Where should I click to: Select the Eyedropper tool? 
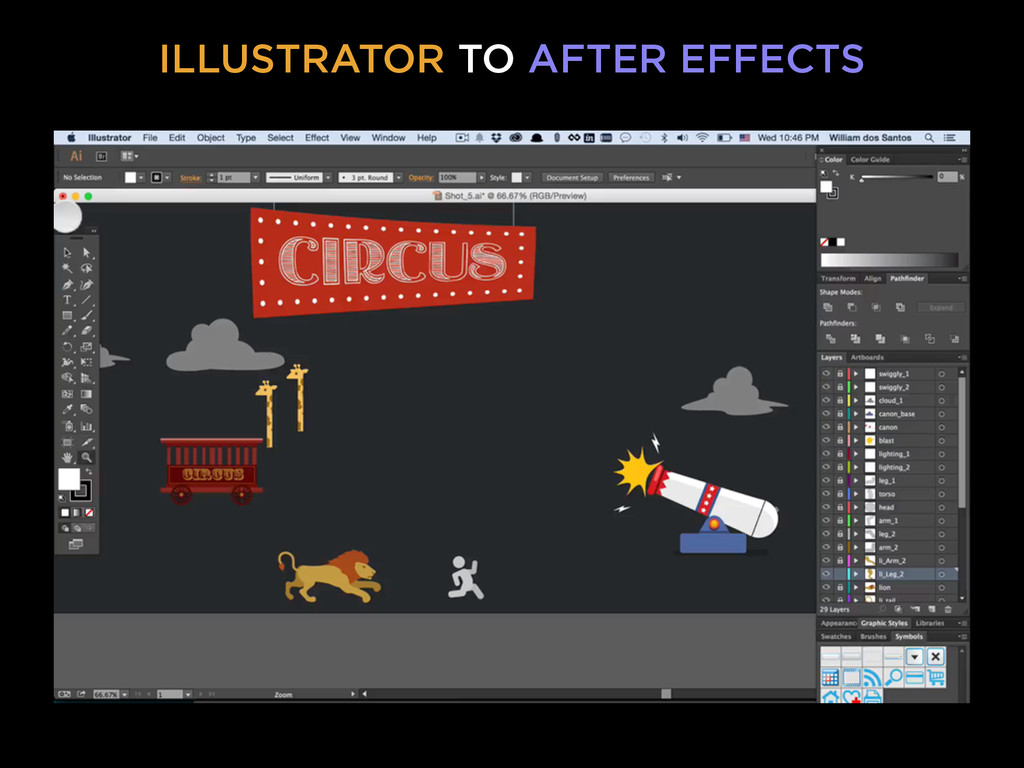(x=67, y=409)
